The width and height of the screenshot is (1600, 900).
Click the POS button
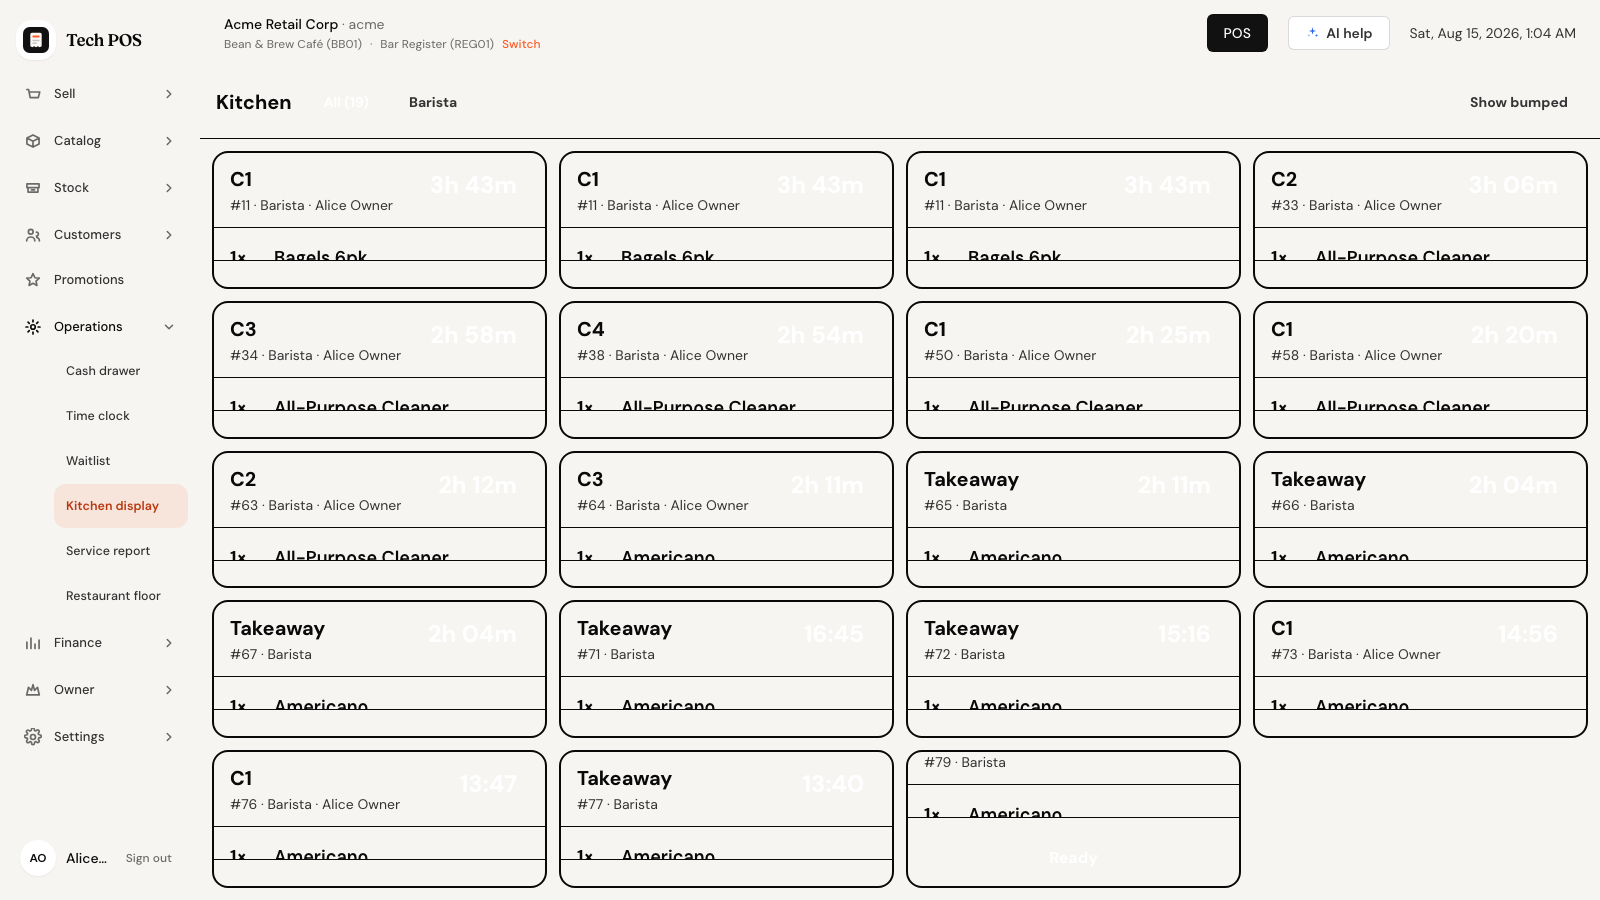click(1237, 33)
